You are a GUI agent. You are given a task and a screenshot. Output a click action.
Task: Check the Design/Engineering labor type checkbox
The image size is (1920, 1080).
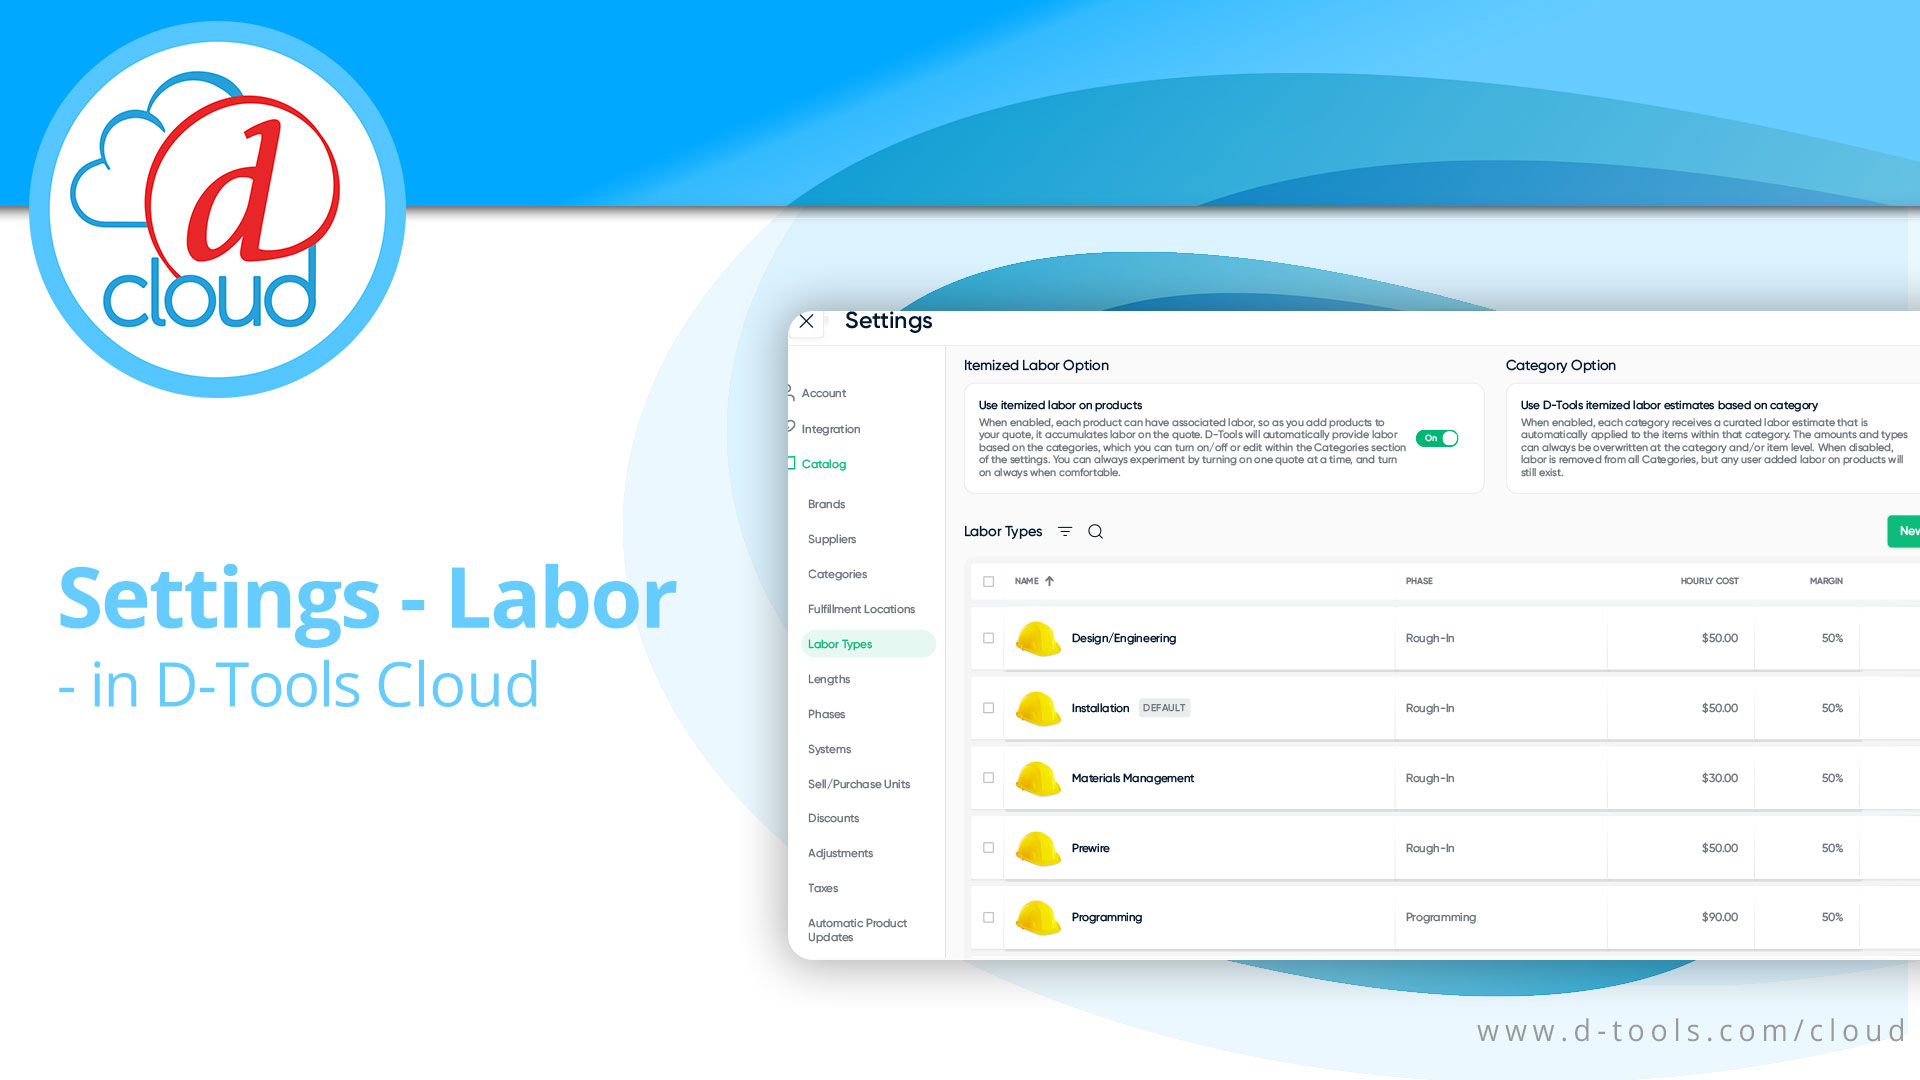tap(988, 638)
